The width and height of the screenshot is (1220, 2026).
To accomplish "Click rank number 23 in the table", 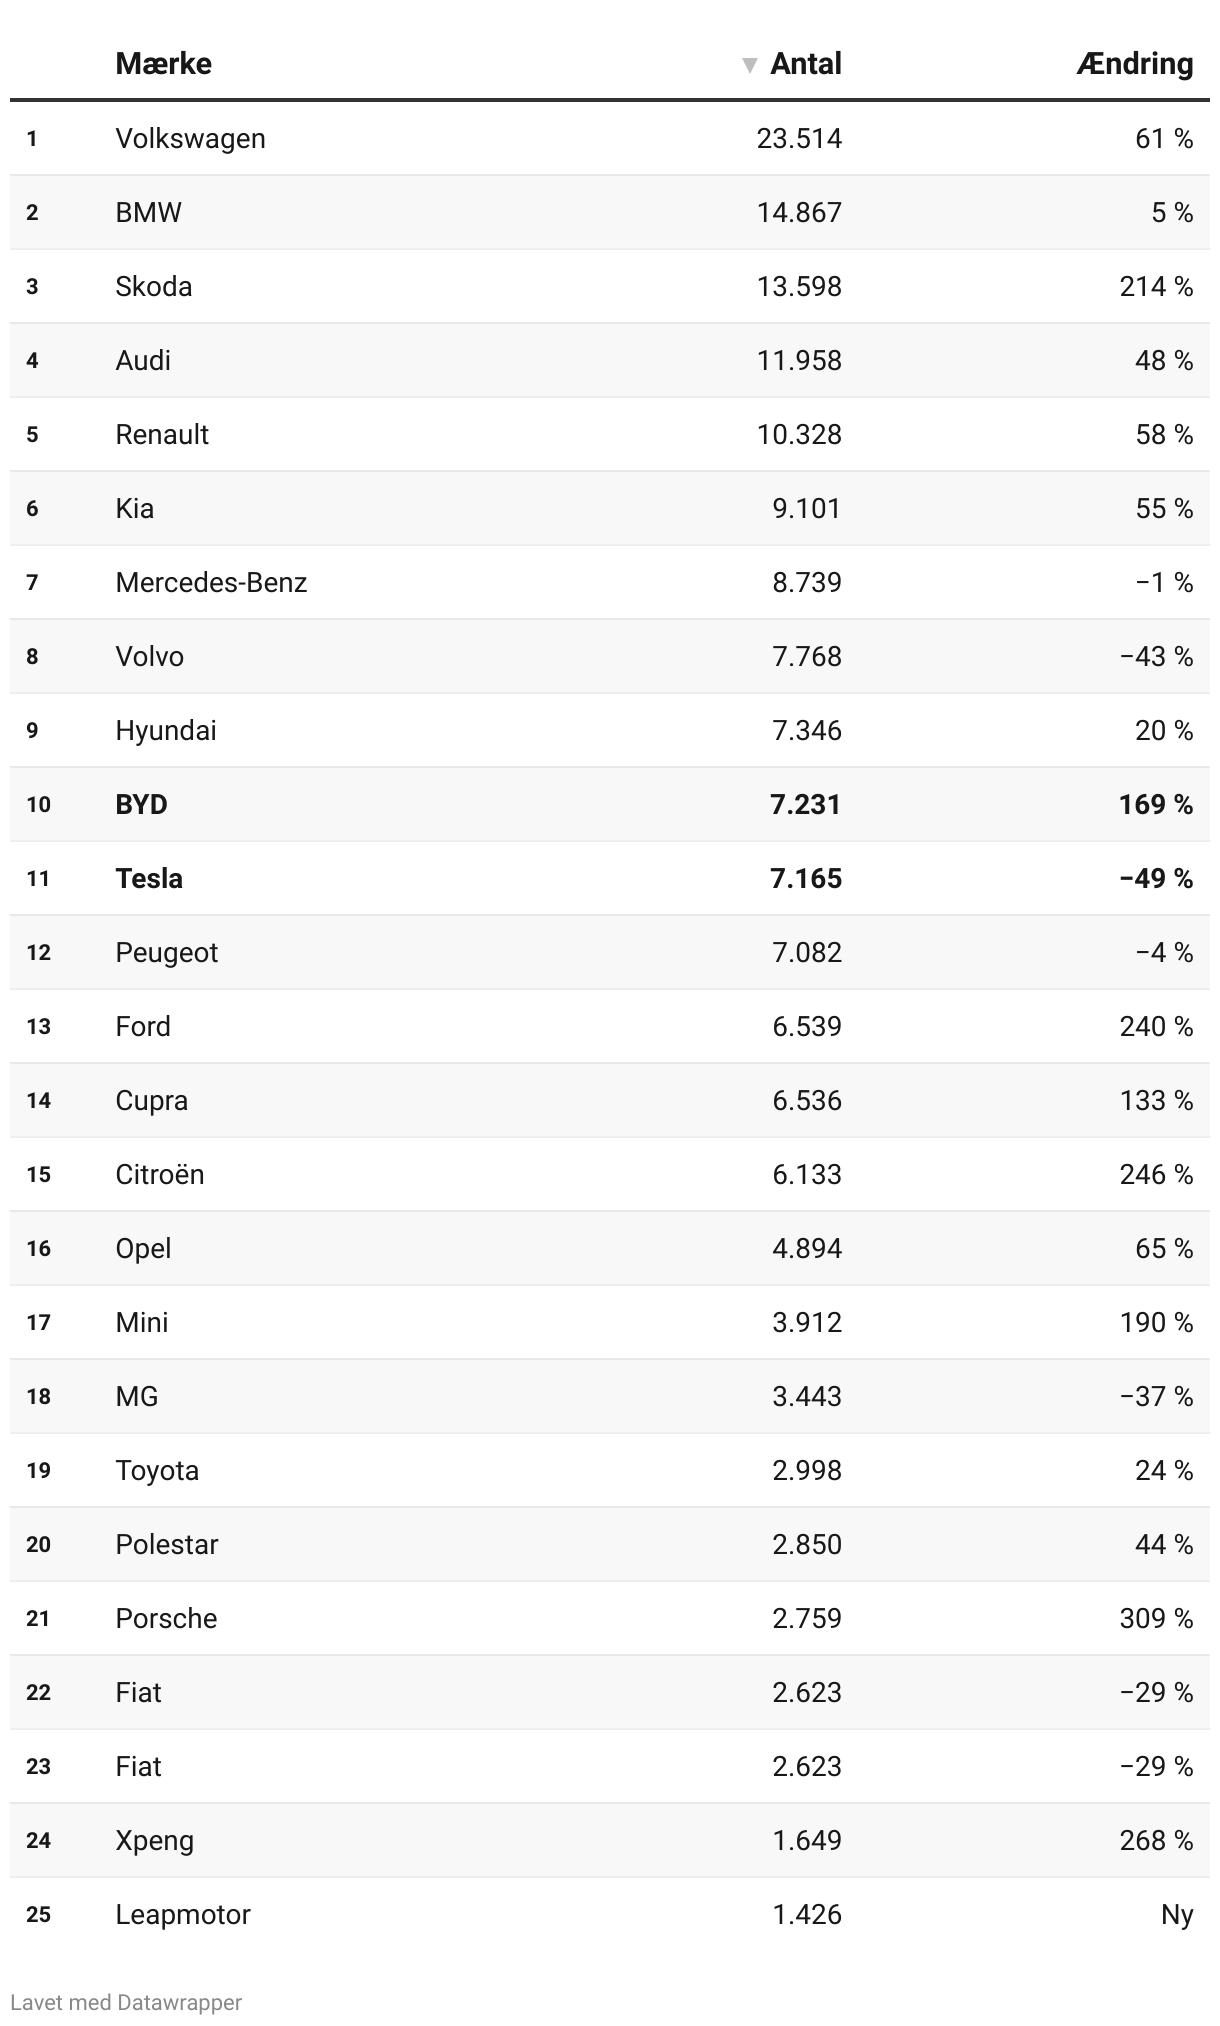I will click(38, 1766).
